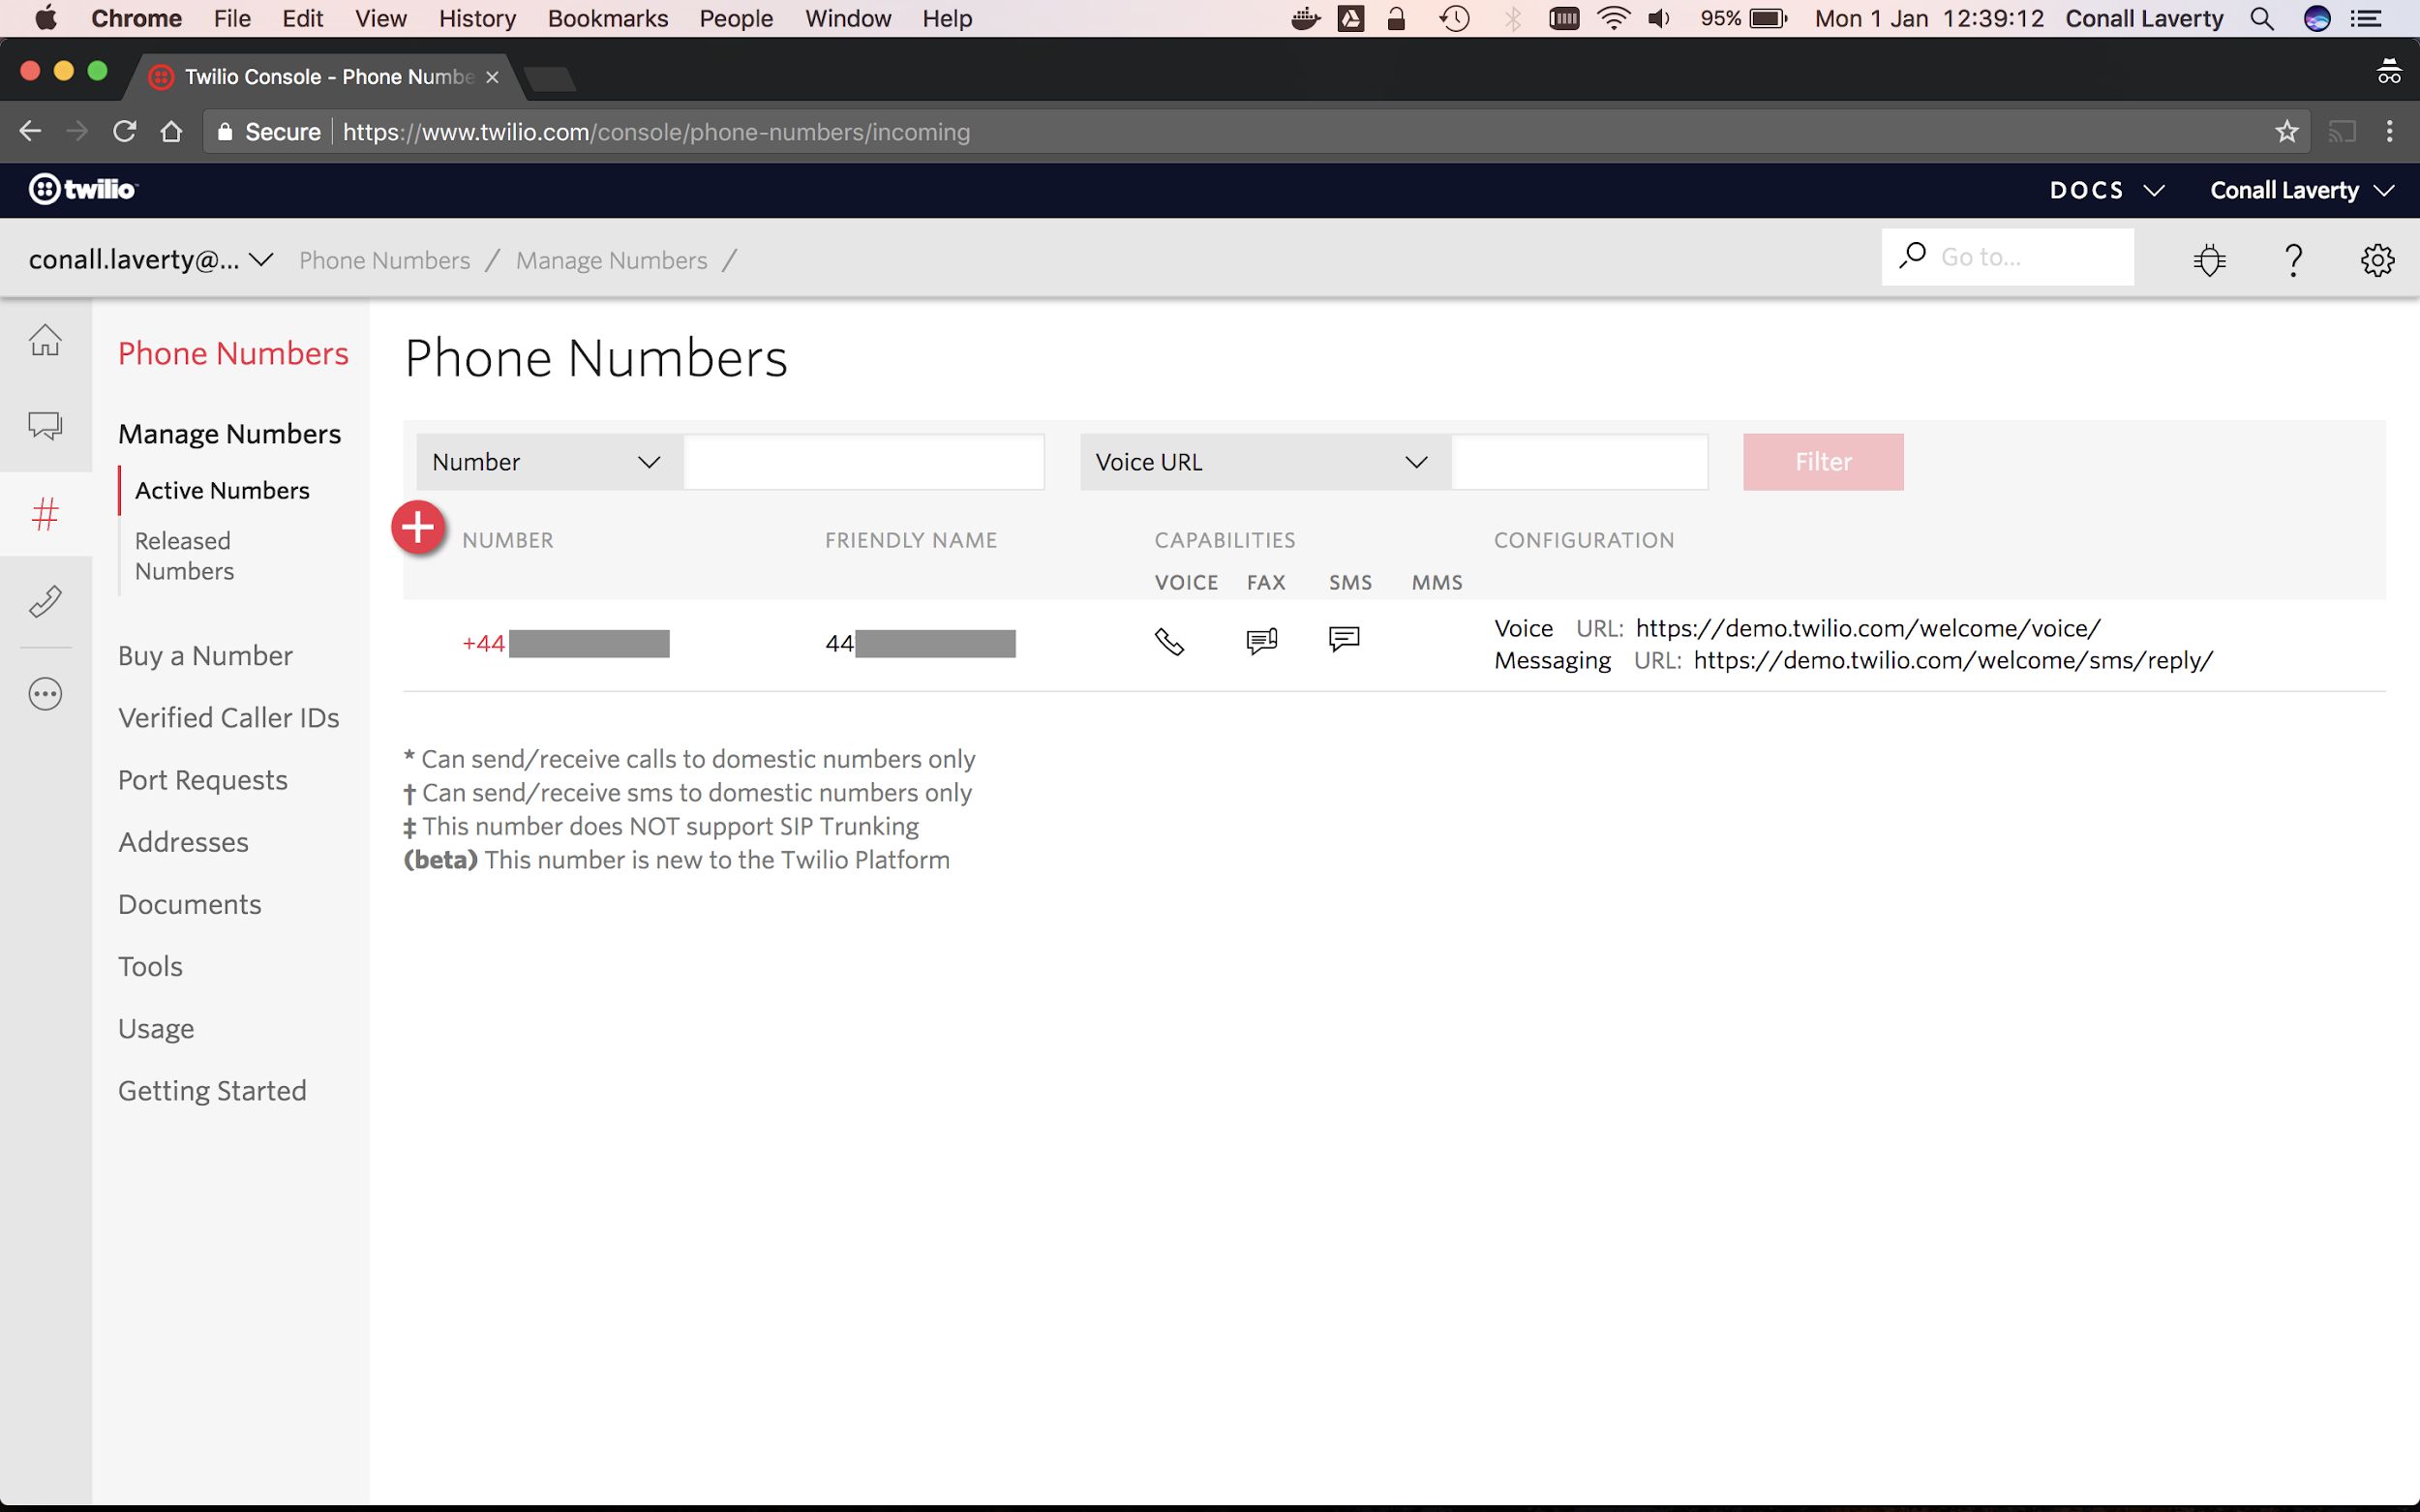The width and height of the screenshot is (2420, 1512).
Task: Open the History menu
Action: (477, 18)
